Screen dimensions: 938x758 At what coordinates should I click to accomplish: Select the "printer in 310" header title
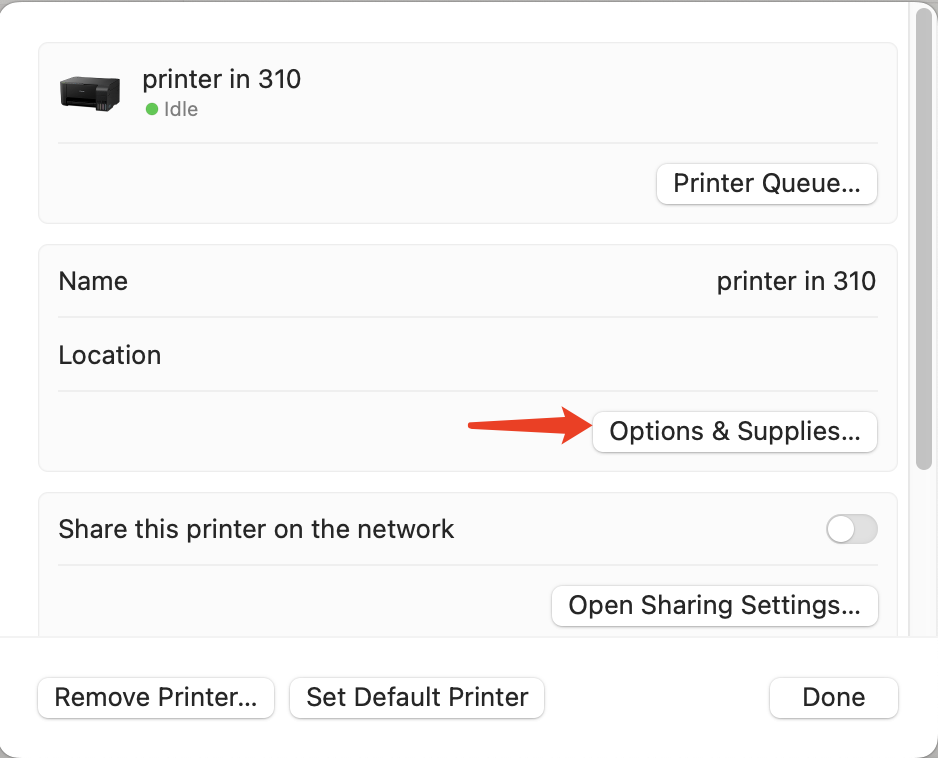[x=221, y=79]
